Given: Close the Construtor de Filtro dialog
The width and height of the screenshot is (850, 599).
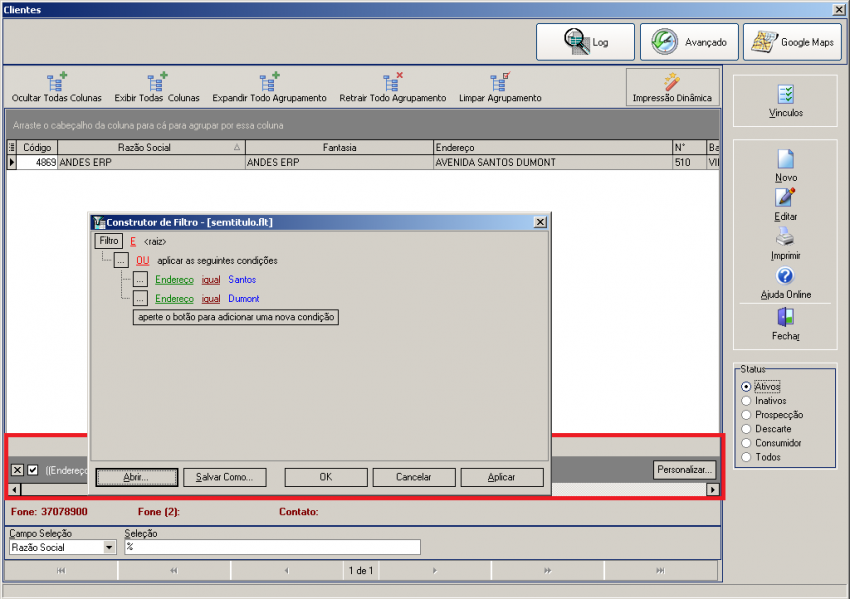Looking at the screenshot, I should [x=540, y=222].
